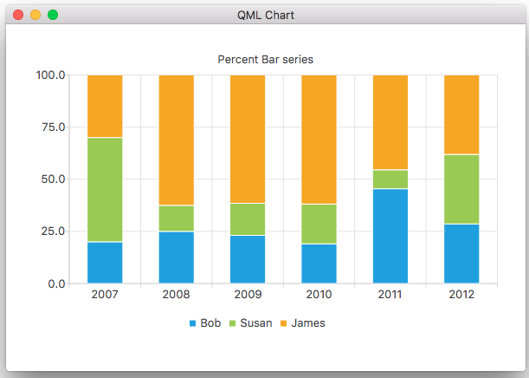Image resolution: width=530 pixels, height=378 pixels.
Task: Click James's orange segment for 2007
Action: [x=105, y=106]
